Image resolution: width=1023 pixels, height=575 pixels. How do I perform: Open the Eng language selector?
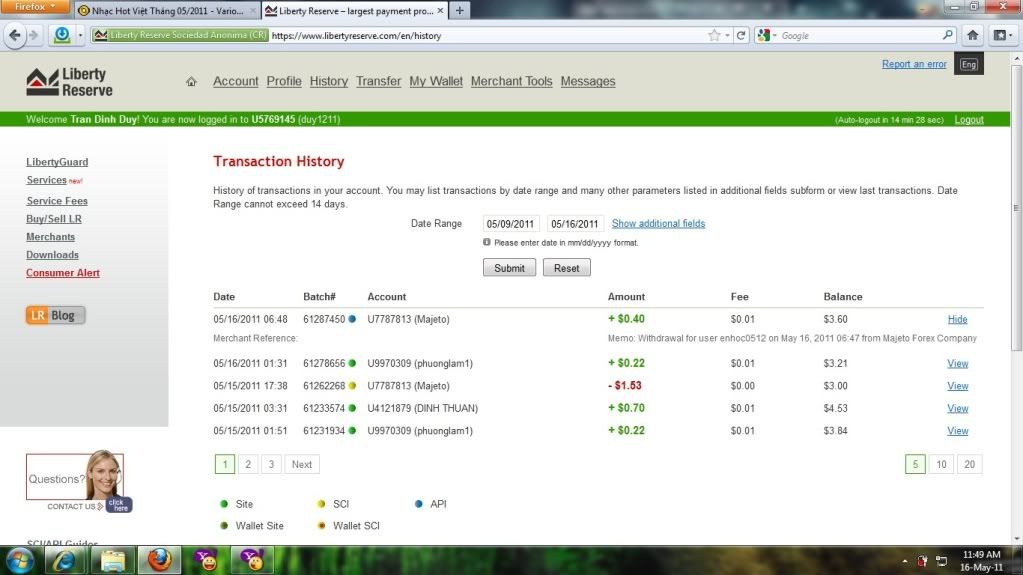click(x=968, y=65)
